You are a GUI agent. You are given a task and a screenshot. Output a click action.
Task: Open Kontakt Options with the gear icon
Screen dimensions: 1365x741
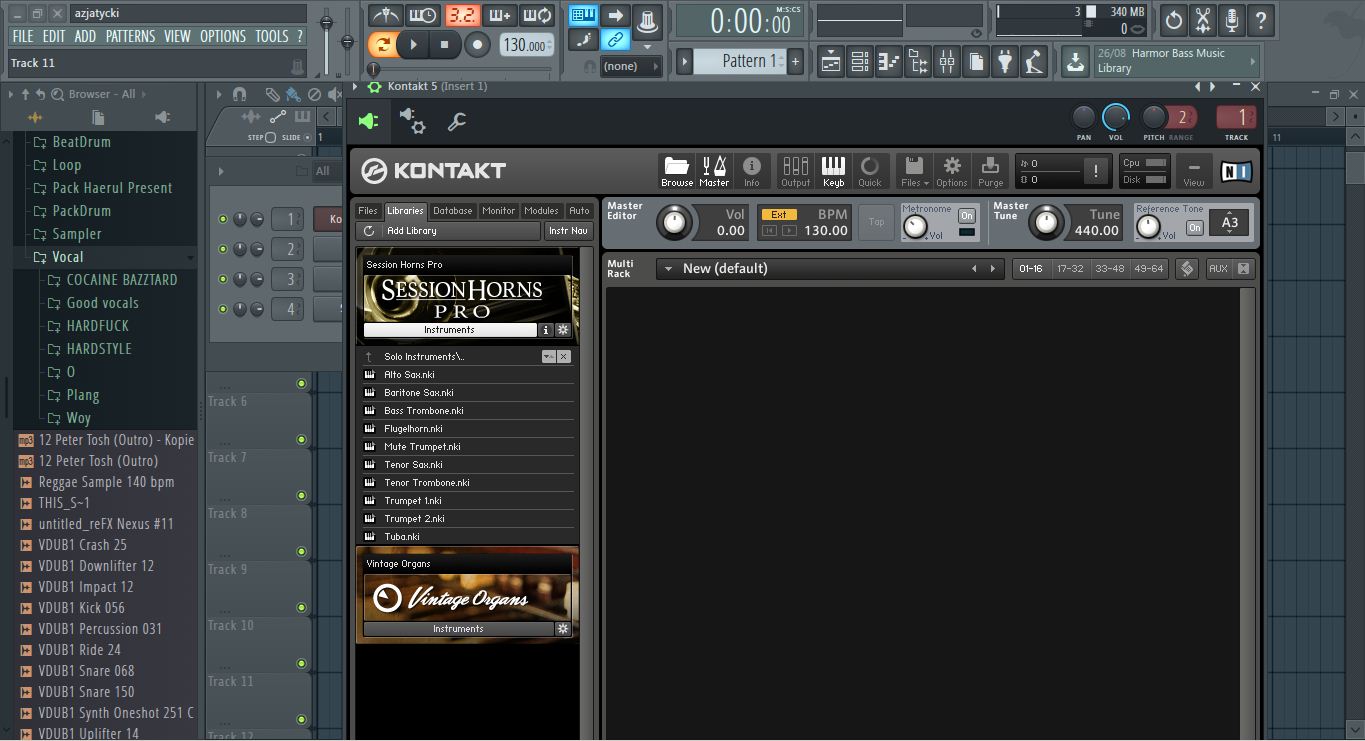coord(951,170)
